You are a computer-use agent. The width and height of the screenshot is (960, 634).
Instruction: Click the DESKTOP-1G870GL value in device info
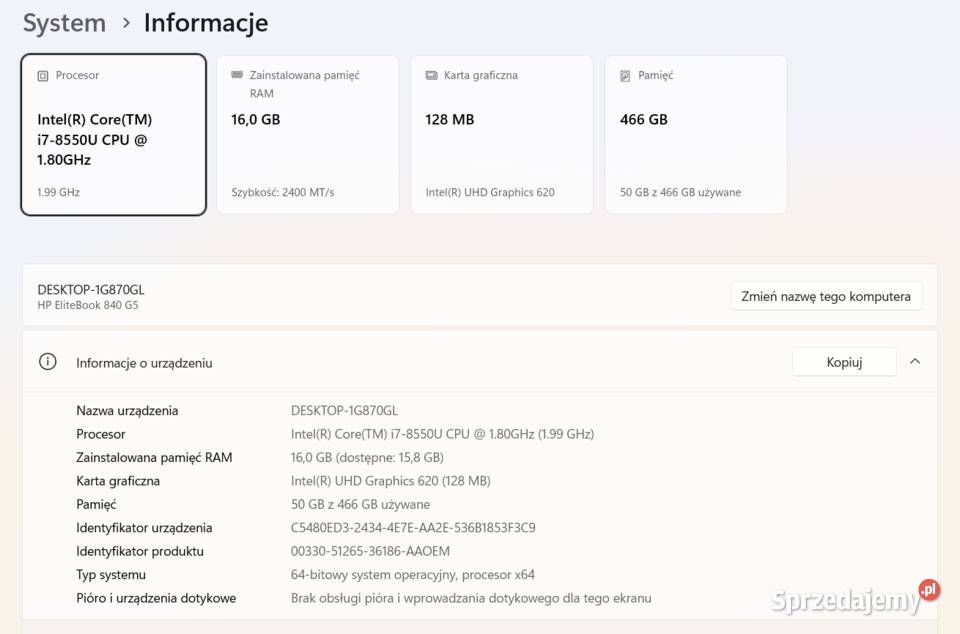pos(344,411)
